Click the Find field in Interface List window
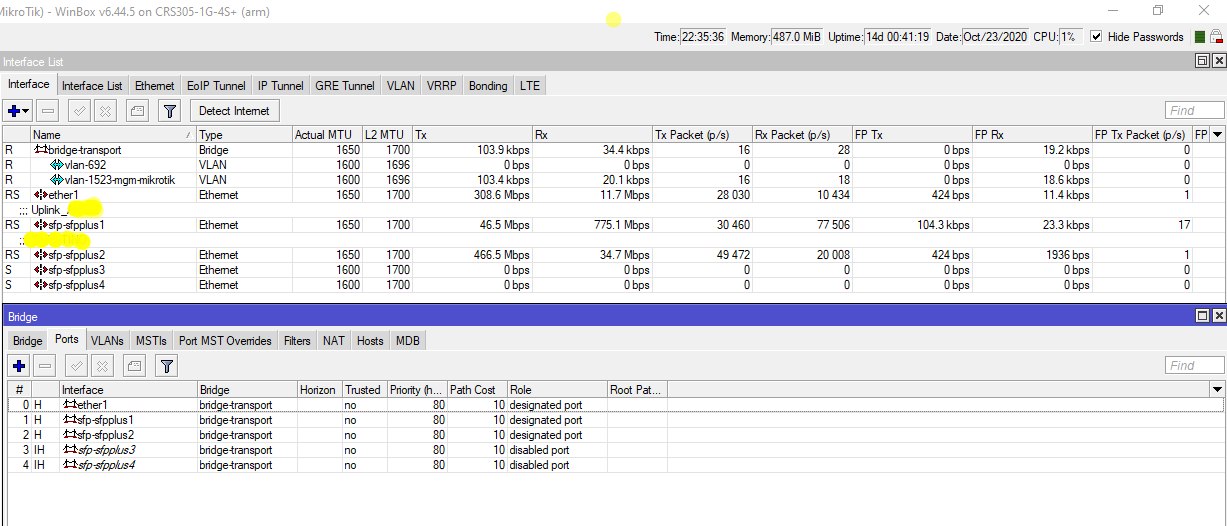This screenshot has height=526, width=1227. point(1194,111)
